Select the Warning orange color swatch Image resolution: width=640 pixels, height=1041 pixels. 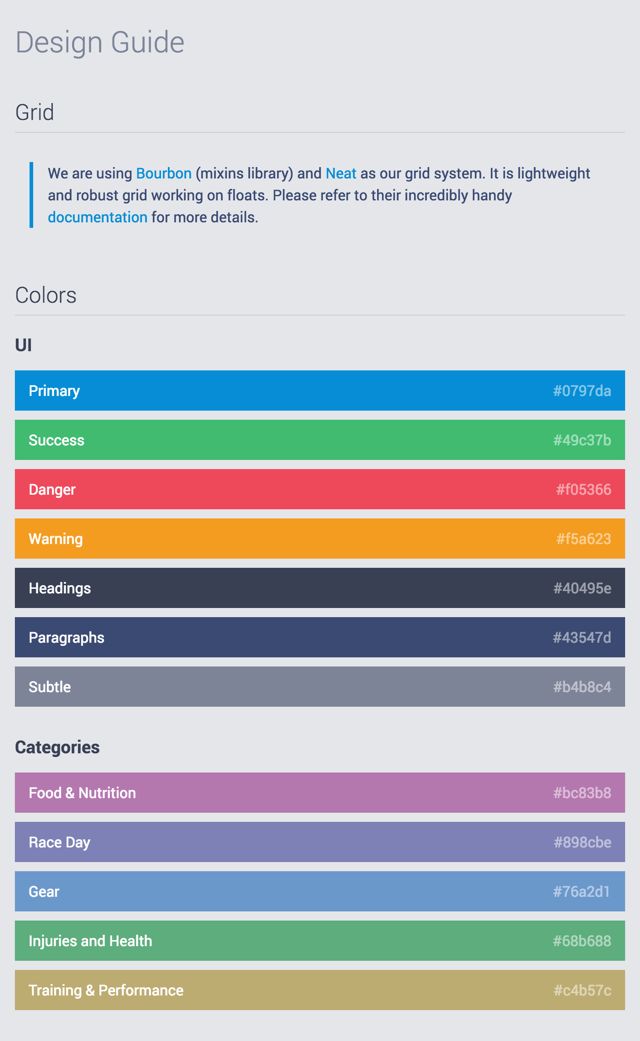click(x=320, y=539)
